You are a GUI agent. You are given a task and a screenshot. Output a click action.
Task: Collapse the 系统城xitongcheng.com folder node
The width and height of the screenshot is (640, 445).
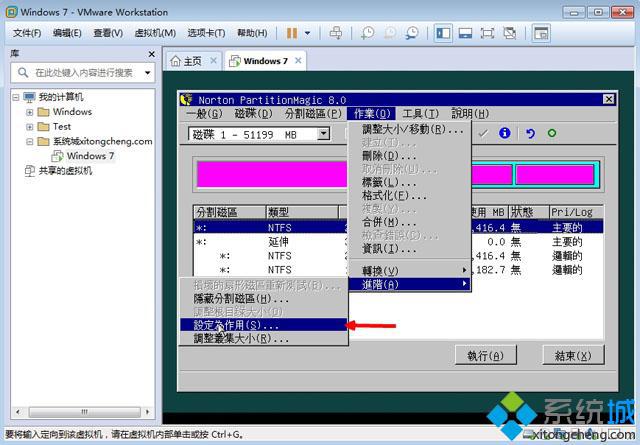(29, 142)
